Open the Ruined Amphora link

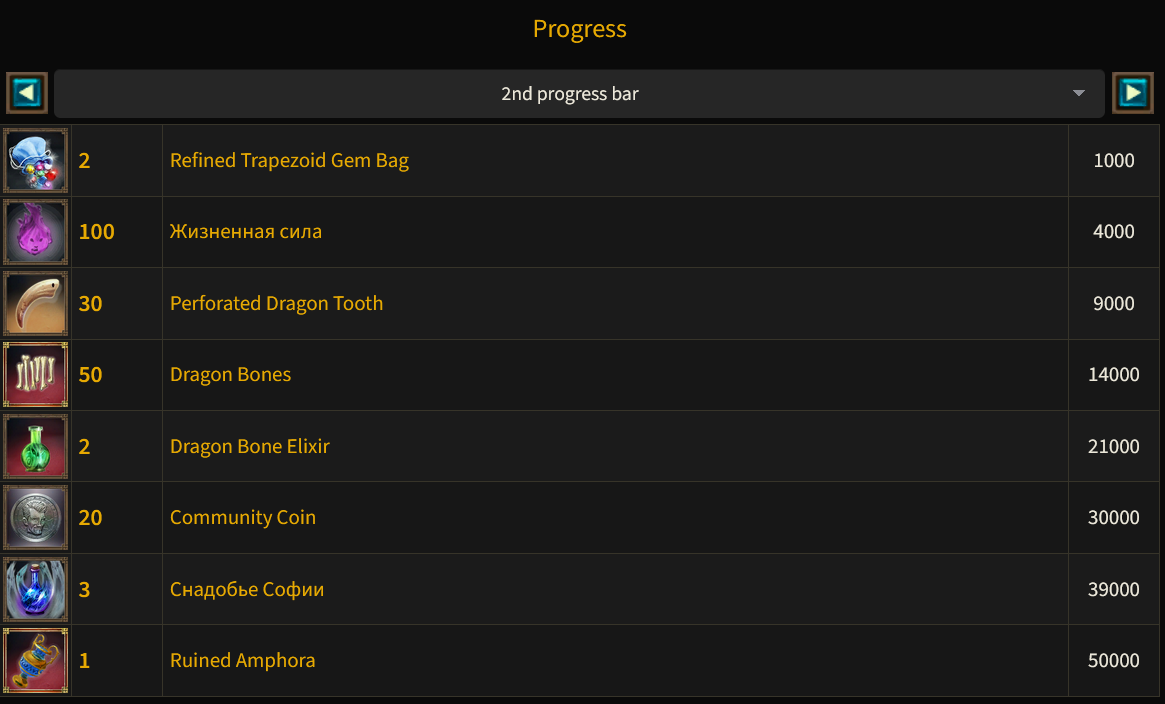tap(242, 660)
